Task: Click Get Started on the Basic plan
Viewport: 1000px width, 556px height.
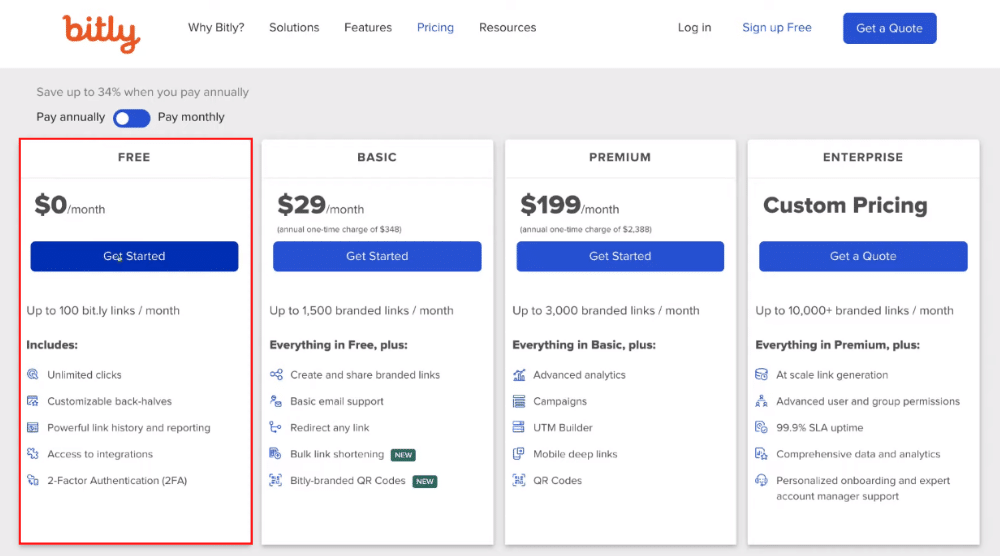Action: tap(377, 256)
